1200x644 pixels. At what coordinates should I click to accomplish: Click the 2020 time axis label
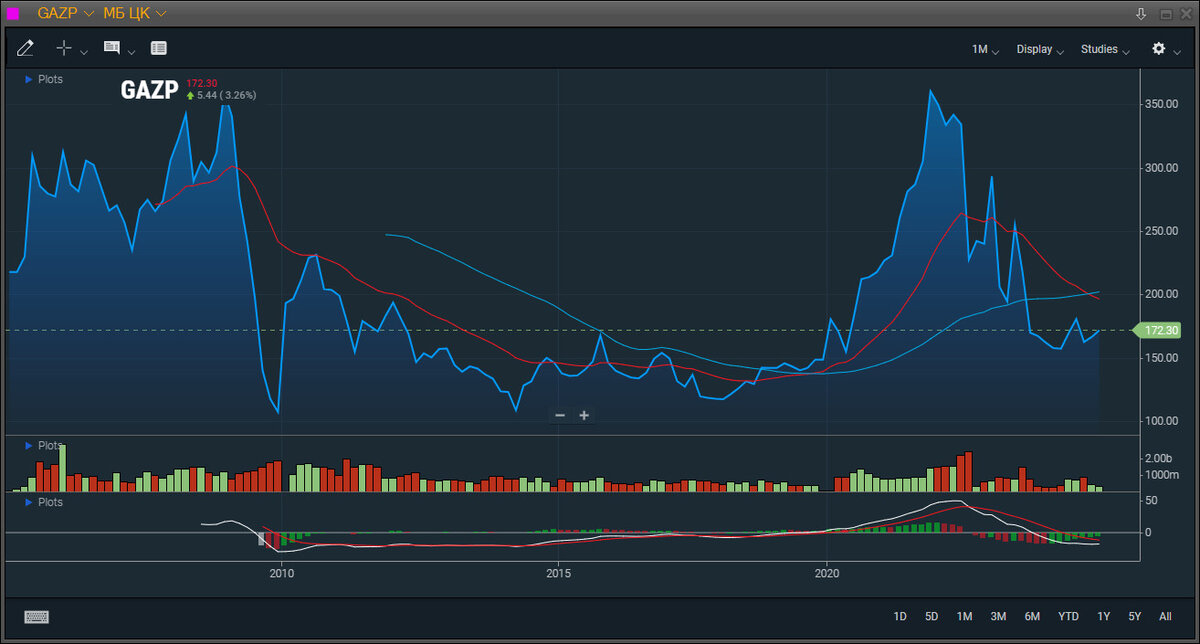coord(827,574)
